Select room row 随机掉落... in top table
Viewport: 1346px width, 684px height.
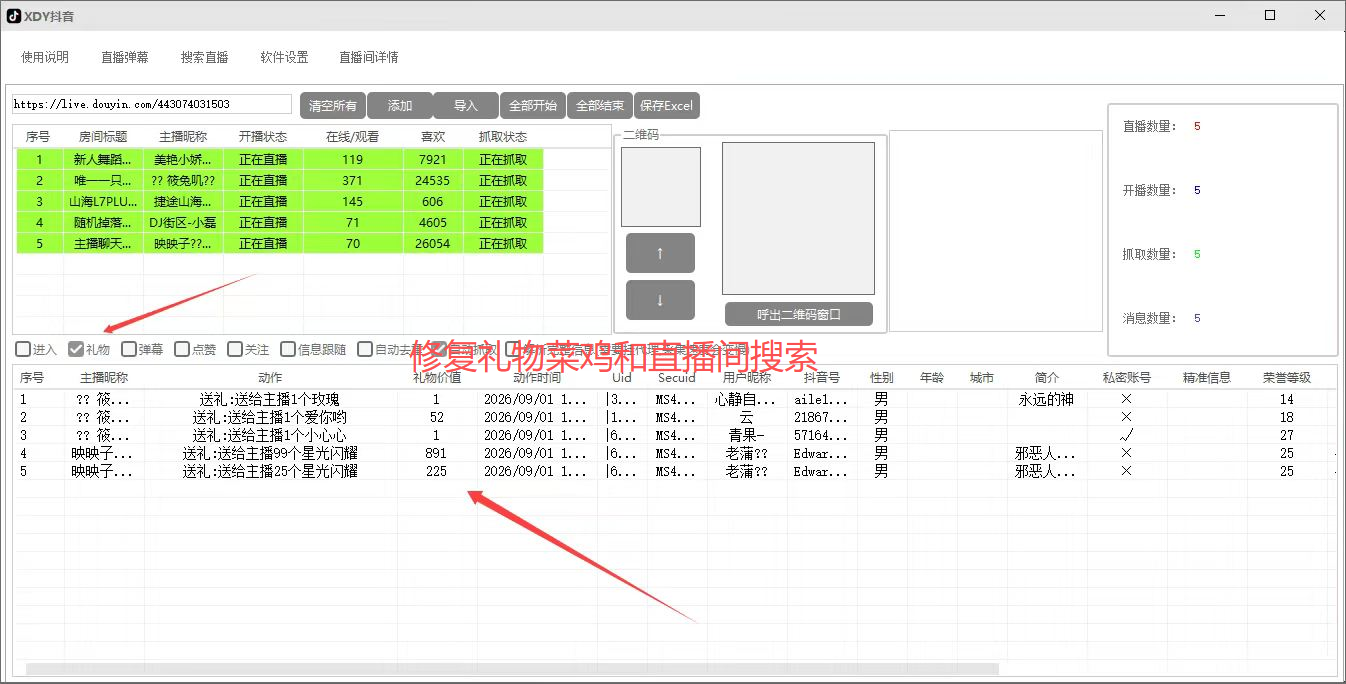click(x=279, y=222)
